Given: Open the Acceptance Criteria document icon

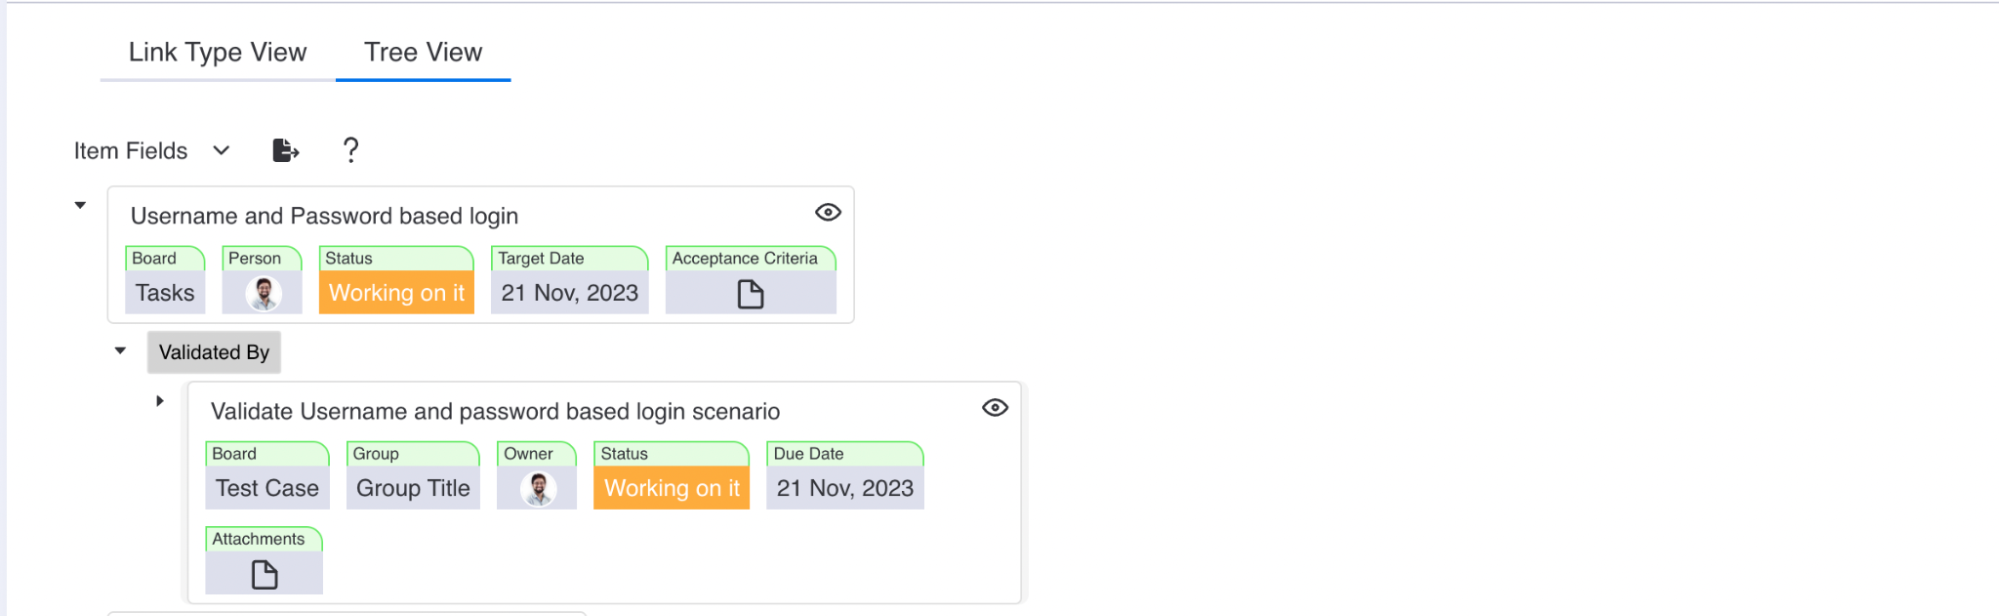Looking at the screenshot, I should (x=750, y=294).
